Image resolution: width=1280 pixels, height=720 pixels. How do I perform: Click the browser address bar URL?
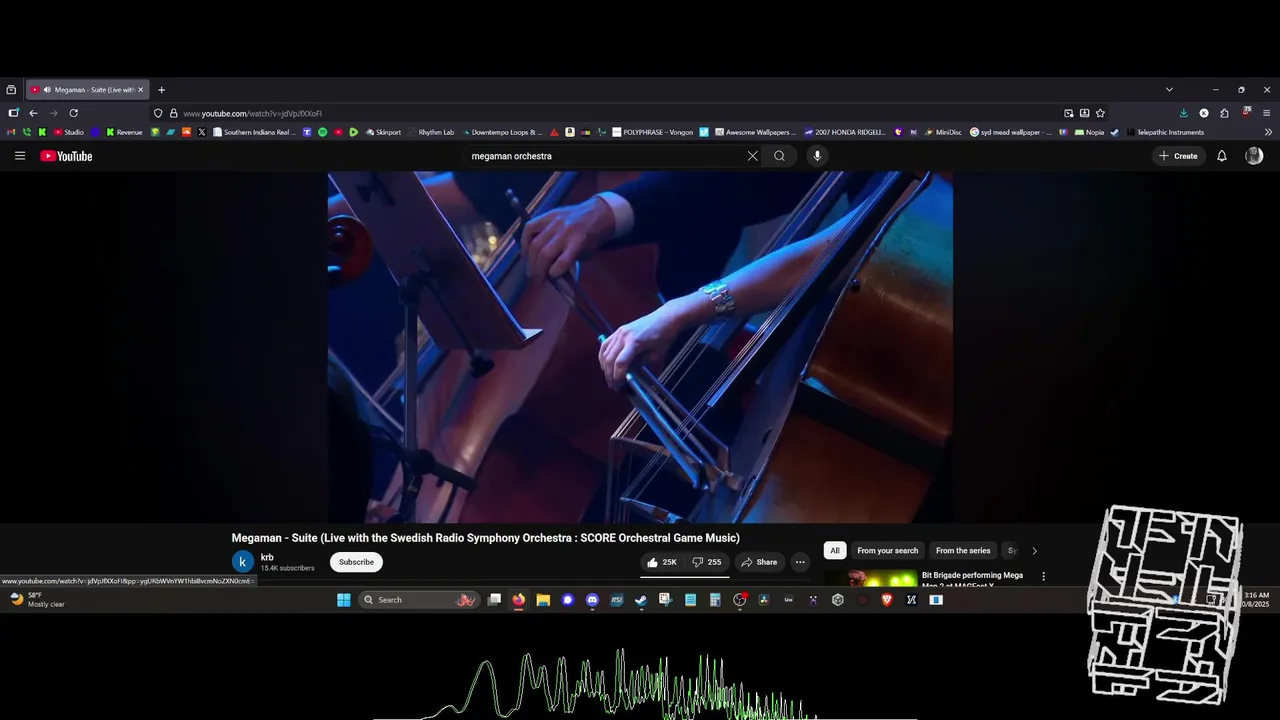(252, 113)
